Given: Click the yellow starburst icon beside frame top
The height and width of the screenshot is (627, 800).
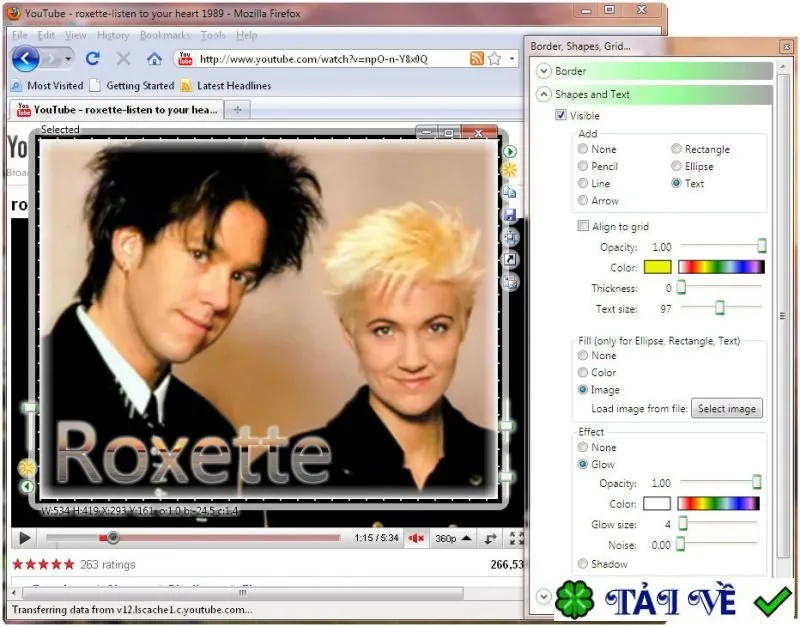Looking at the screenshot, I should [x=509, y=170].
